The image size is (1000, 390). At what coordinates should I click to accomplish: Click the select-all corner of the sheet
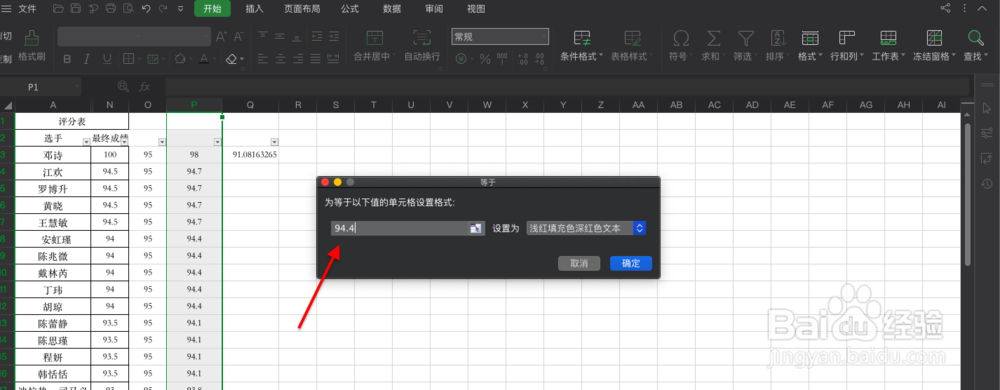[7, 106]
